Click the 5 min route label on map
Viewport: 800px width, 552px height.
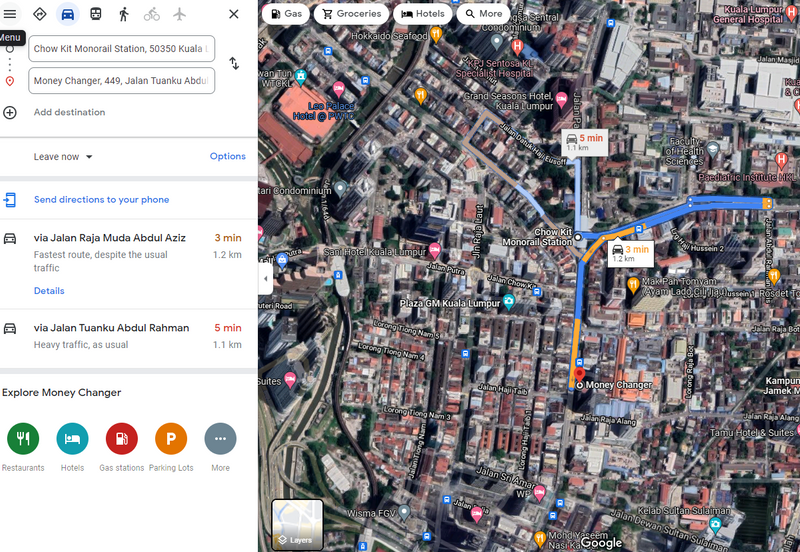point(585,142)
